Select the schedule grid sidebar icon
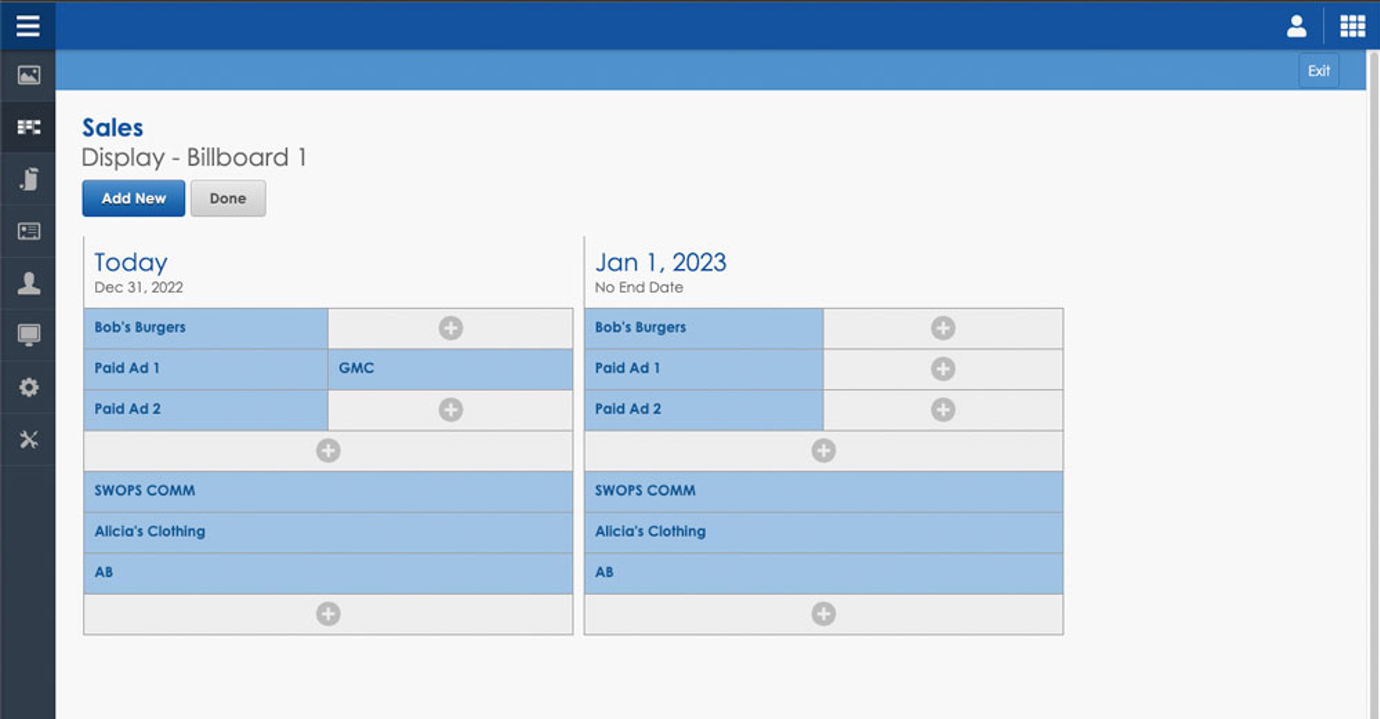1380x719 pixels. point(28,127)
